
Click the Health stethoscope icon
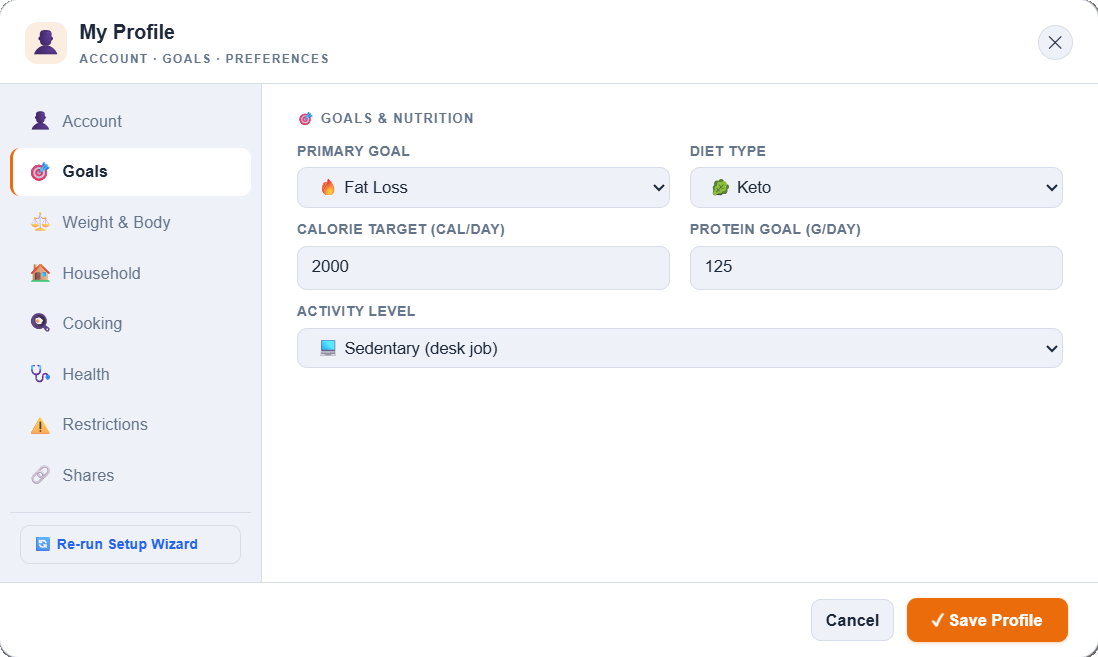click(40, 374)
